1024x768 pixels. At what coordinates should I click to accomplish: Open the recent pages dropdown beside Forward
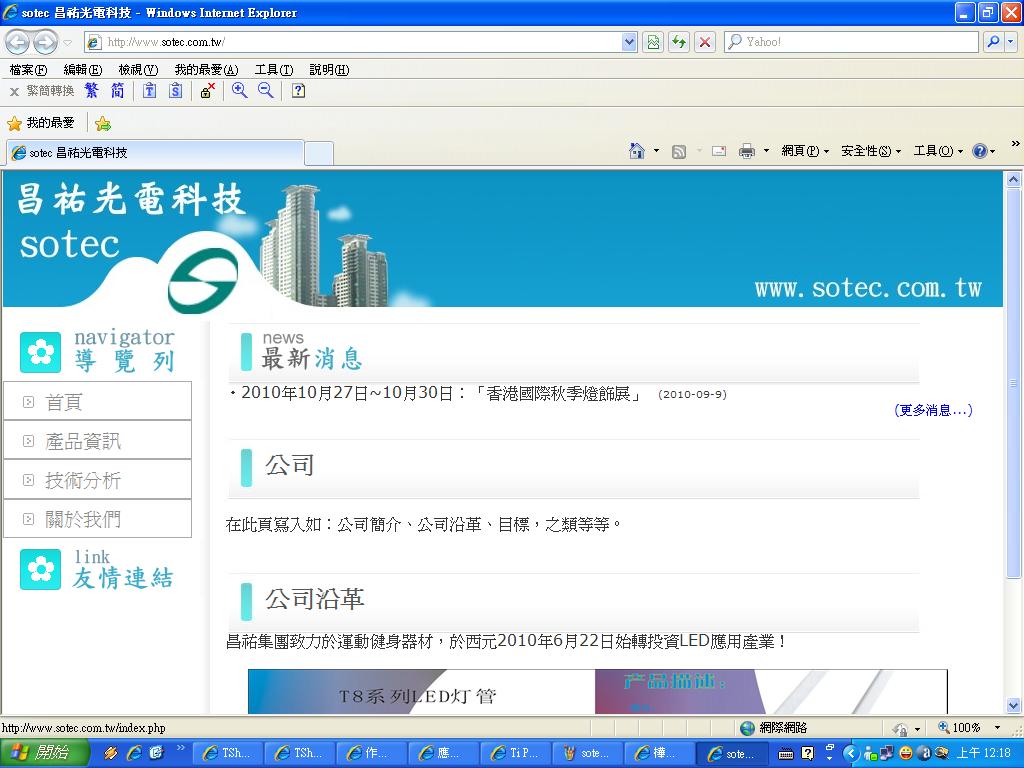click(x=67, y=42)
